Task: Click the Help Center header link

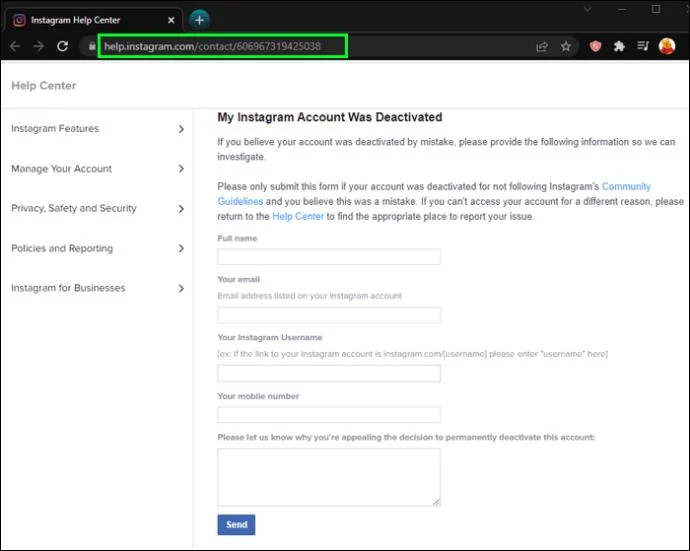Action: click(x=44, y=86)
